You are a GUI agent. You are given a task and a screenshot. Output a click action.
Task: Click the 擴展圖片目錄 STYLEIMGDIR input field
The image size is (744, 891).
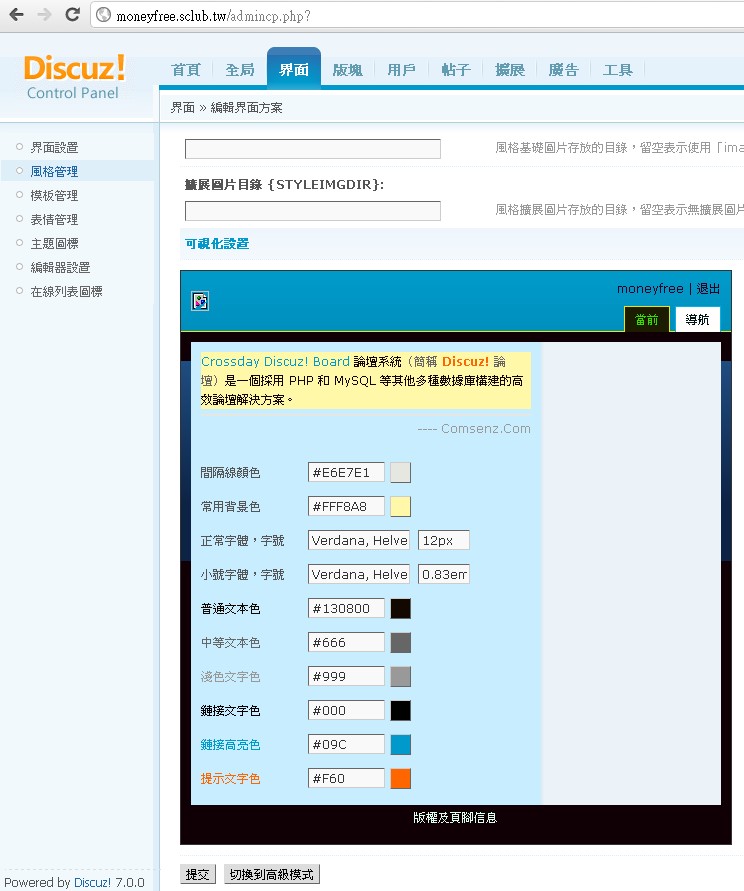click(313, 211)
